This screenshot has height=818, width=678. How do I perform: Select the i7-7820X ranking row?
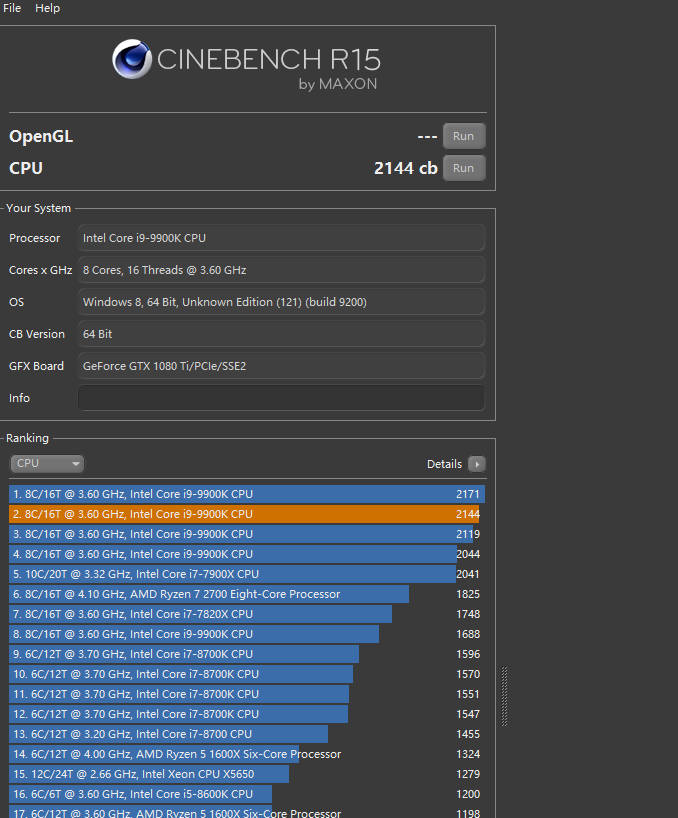[x=247, y=614]
